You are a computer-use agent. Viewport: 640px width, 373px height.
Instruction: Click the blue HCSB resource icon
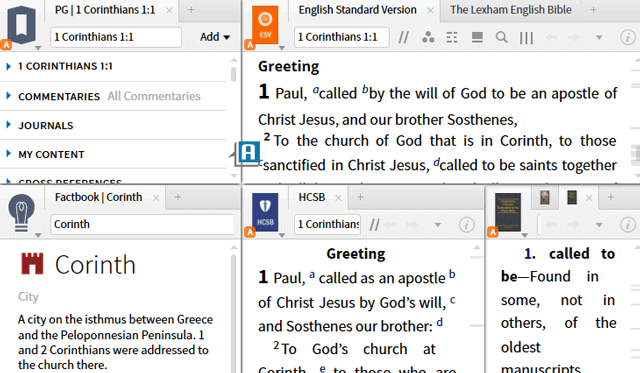265,212
